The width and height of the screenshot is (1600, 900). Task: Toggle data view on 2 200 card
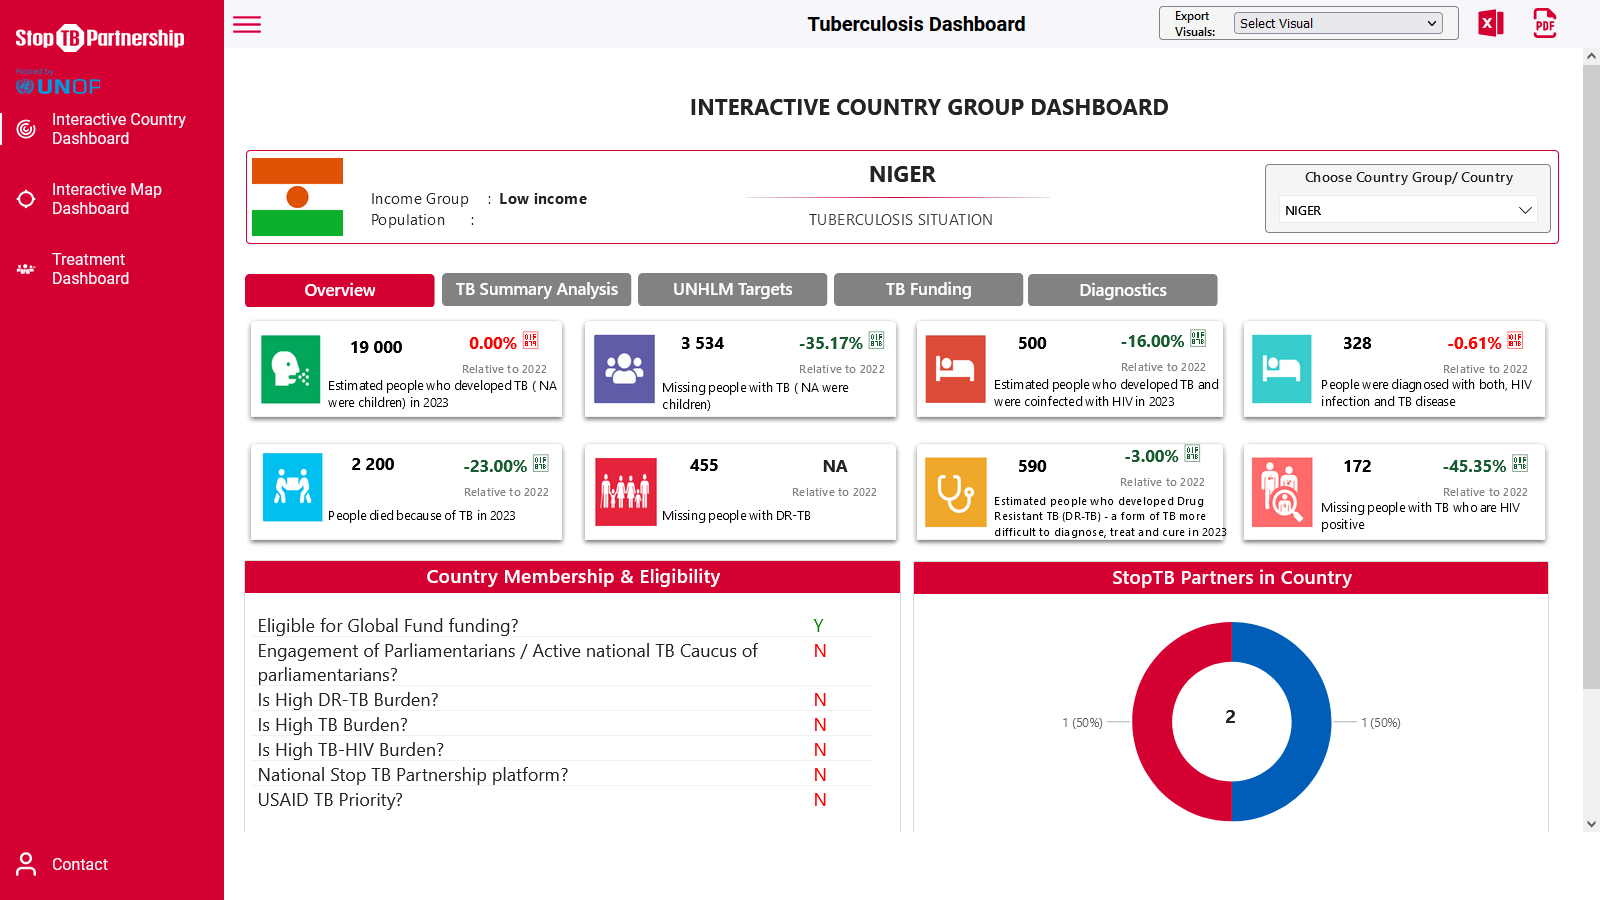coord(541,464)
